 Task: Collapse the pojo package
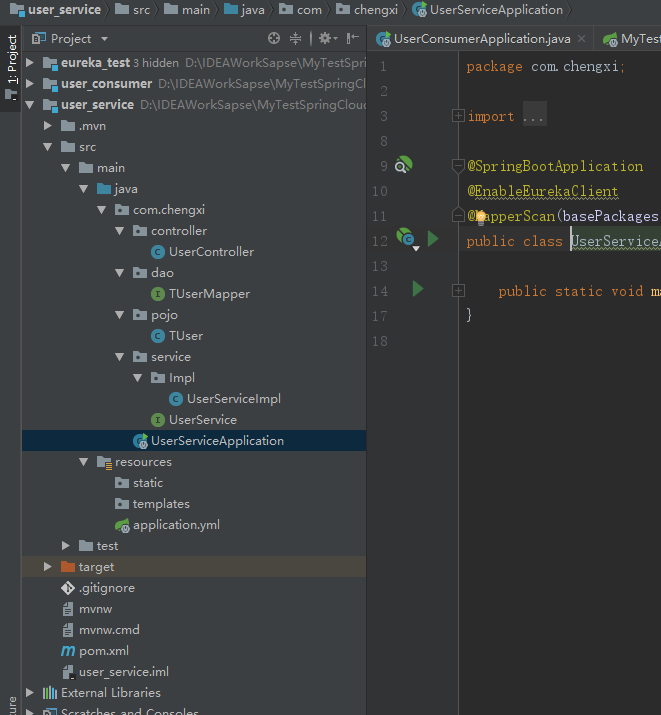[x=120, y=315]
